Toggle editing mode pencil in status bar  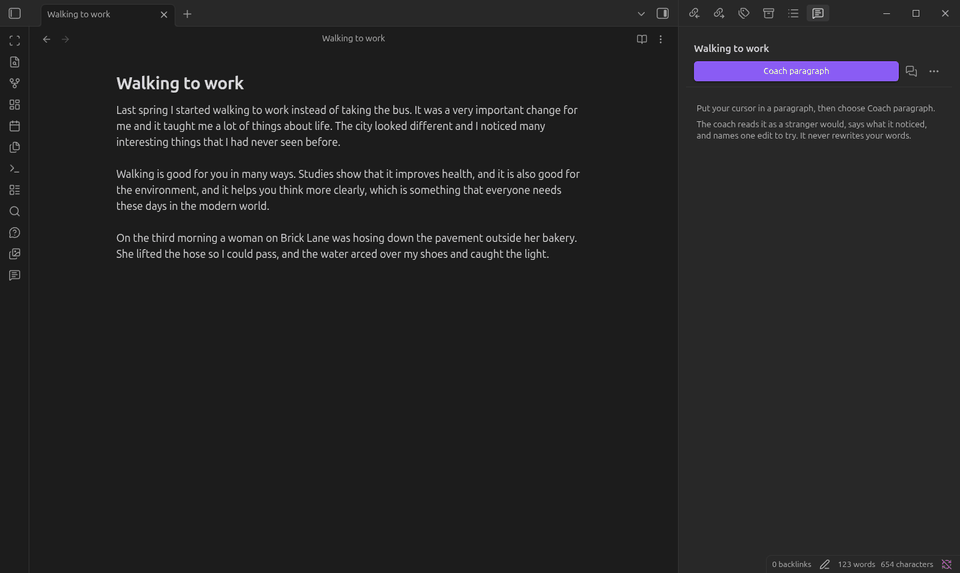pos(825,564)
